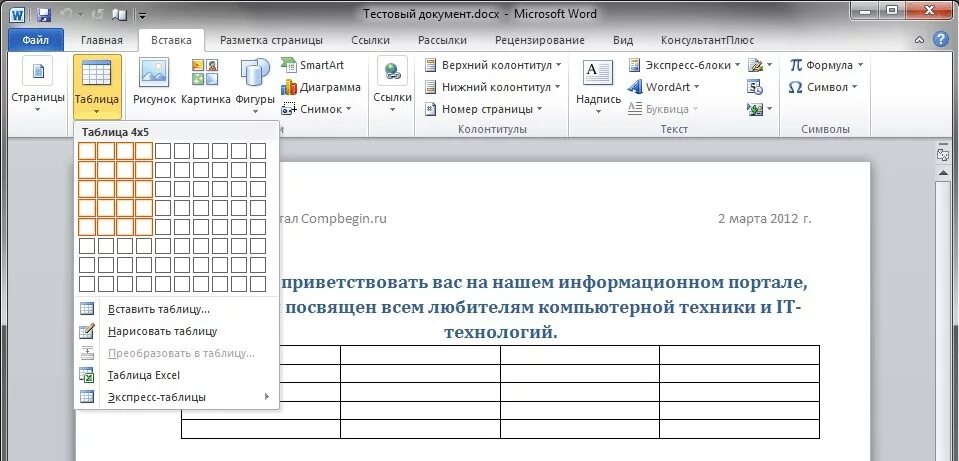Image resolution: width=959 pixels, height=461 pixels.
Task: Open the Снимок screenshot dropdown
Action: (x=316, y=109)
